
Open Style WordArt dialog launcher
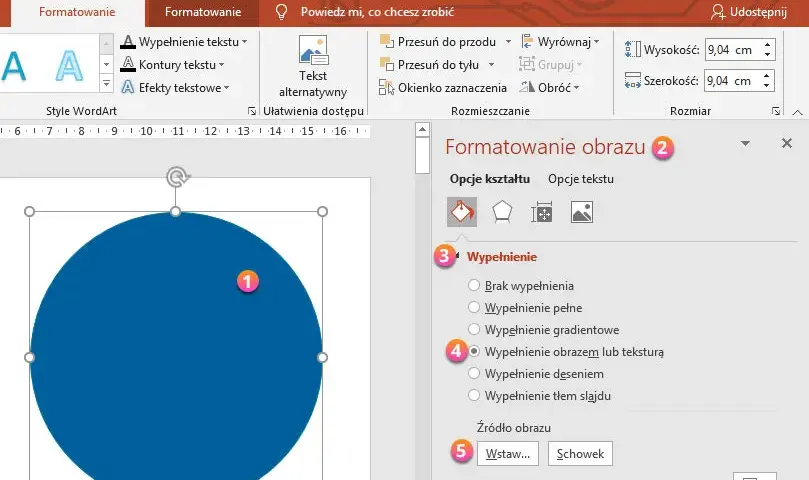[252, 110]
